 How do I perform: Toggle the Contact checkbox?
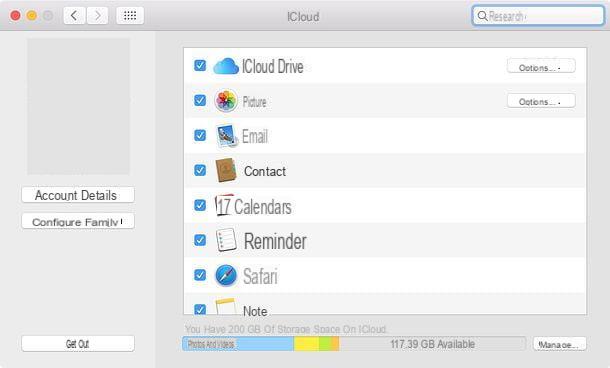tap(200, 170)
